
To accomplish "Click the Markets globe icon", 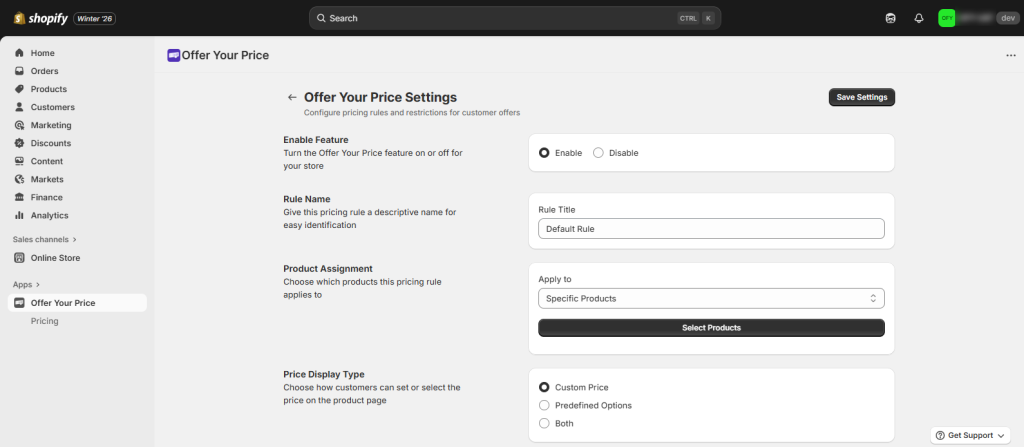I will pos(20,179).
